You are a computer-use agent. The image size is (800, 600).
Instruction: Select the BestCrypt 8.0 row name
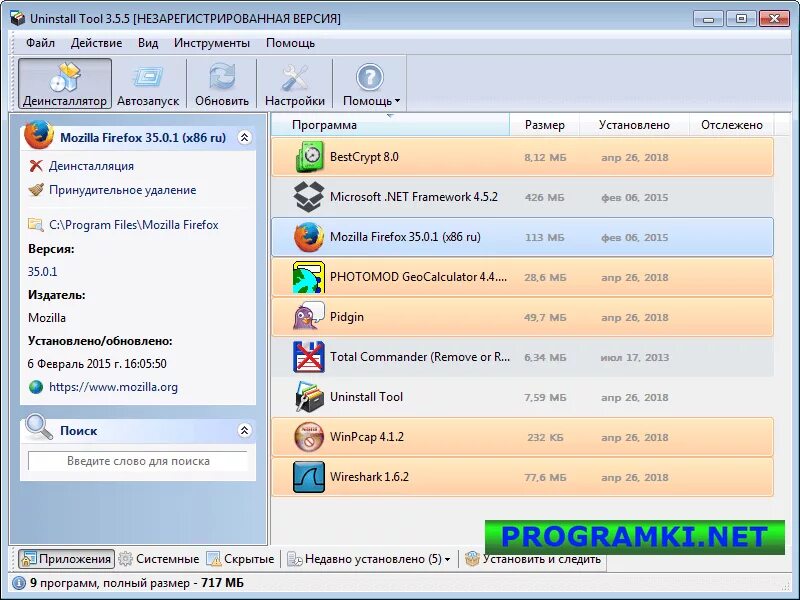click(x=364, y=157)
